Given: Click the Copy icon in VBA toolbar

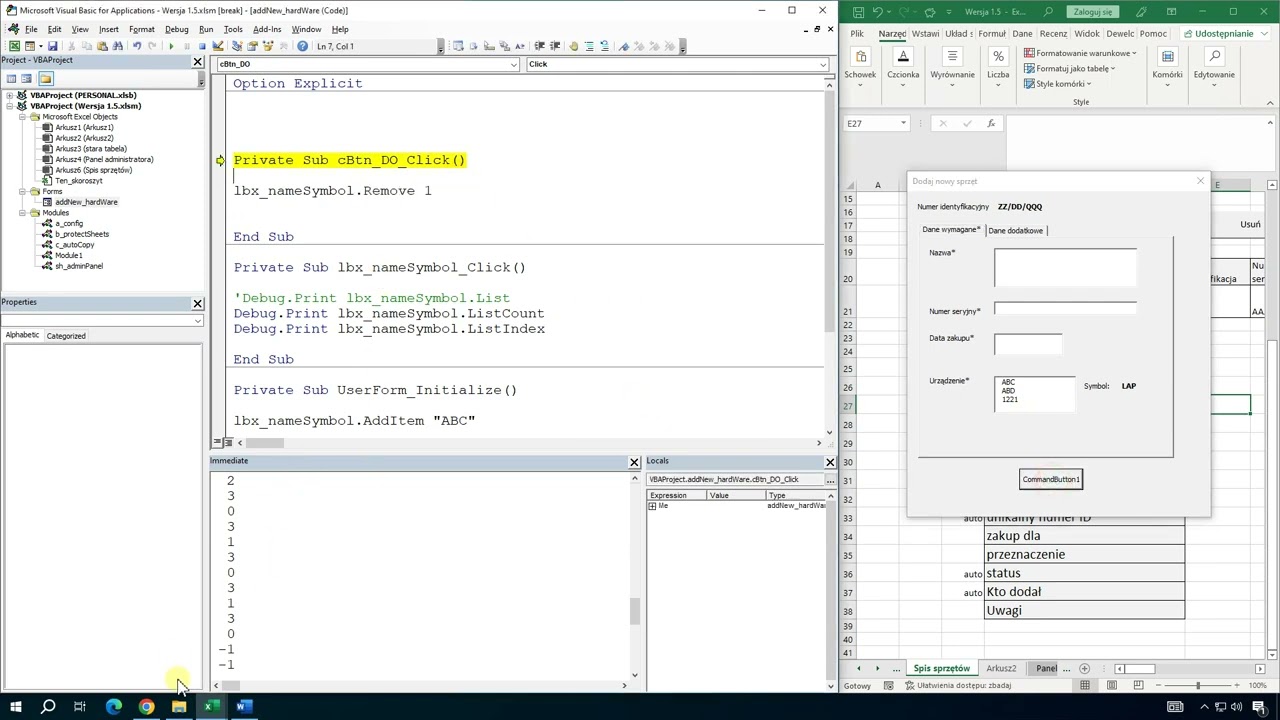Looking at the screenshot, I should pos(87,46).
